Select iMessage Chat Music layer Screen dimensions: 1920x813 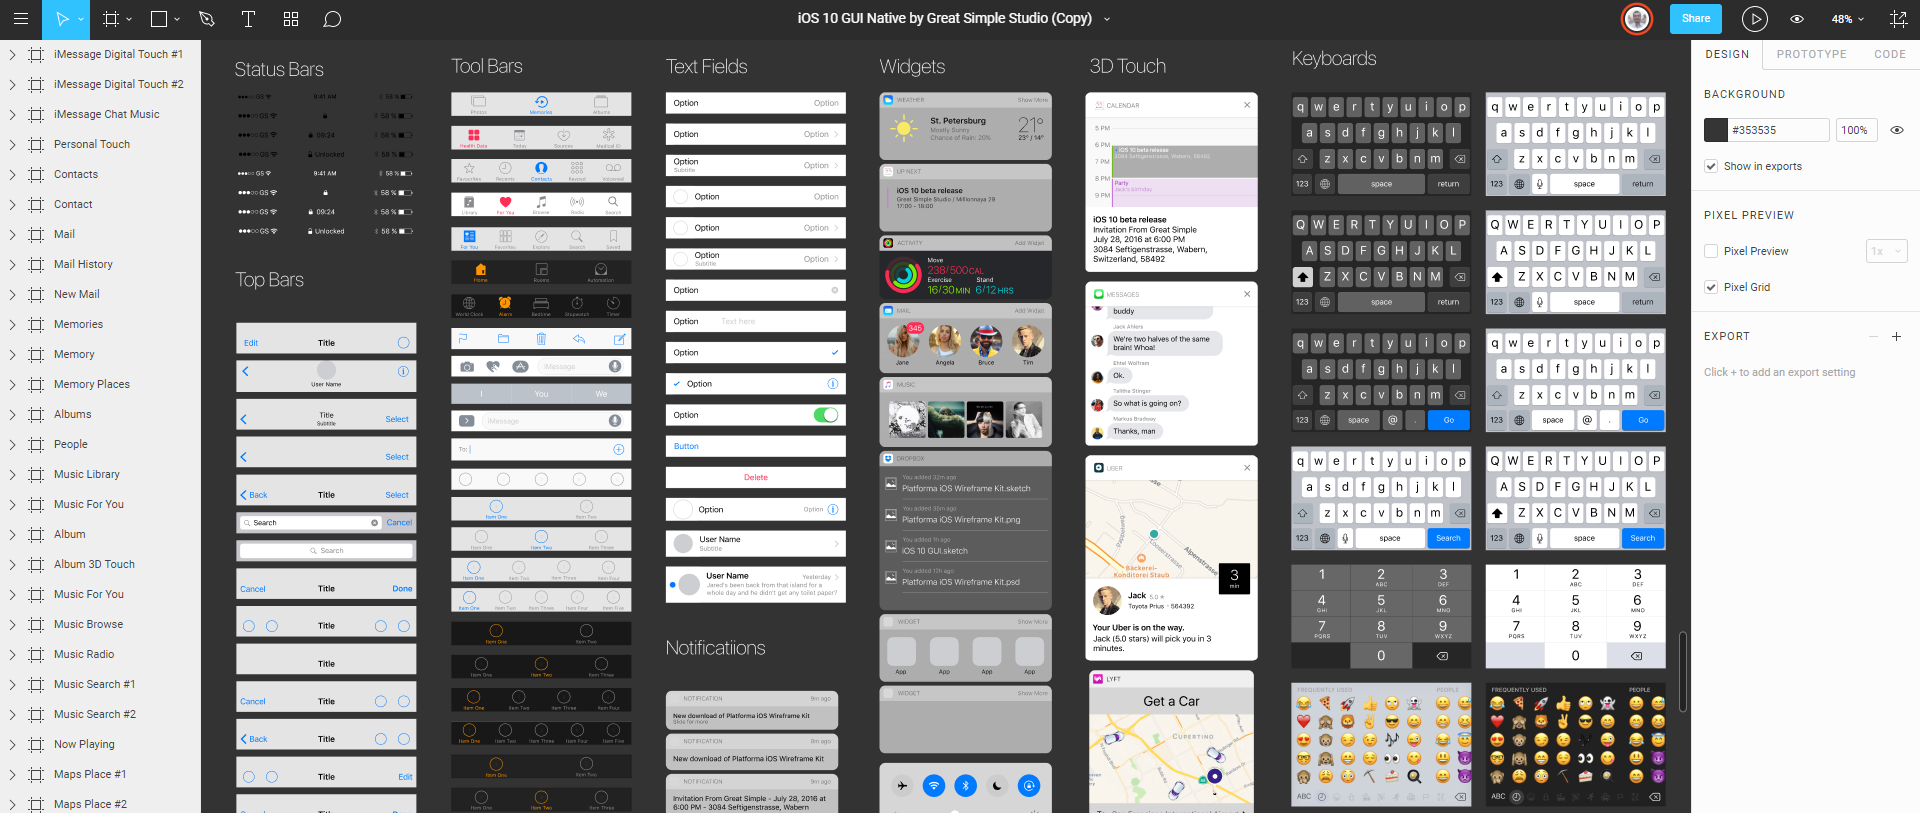[107, 114]
